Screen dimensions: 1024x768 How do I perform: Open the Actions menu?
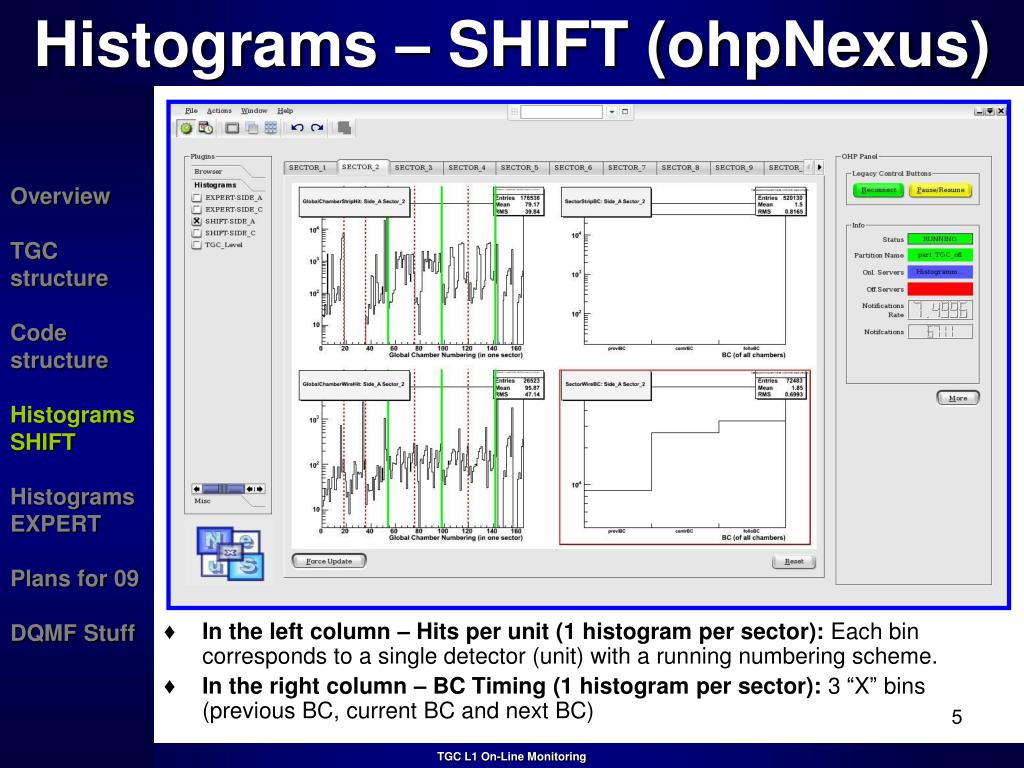click(x=219, y=110)
